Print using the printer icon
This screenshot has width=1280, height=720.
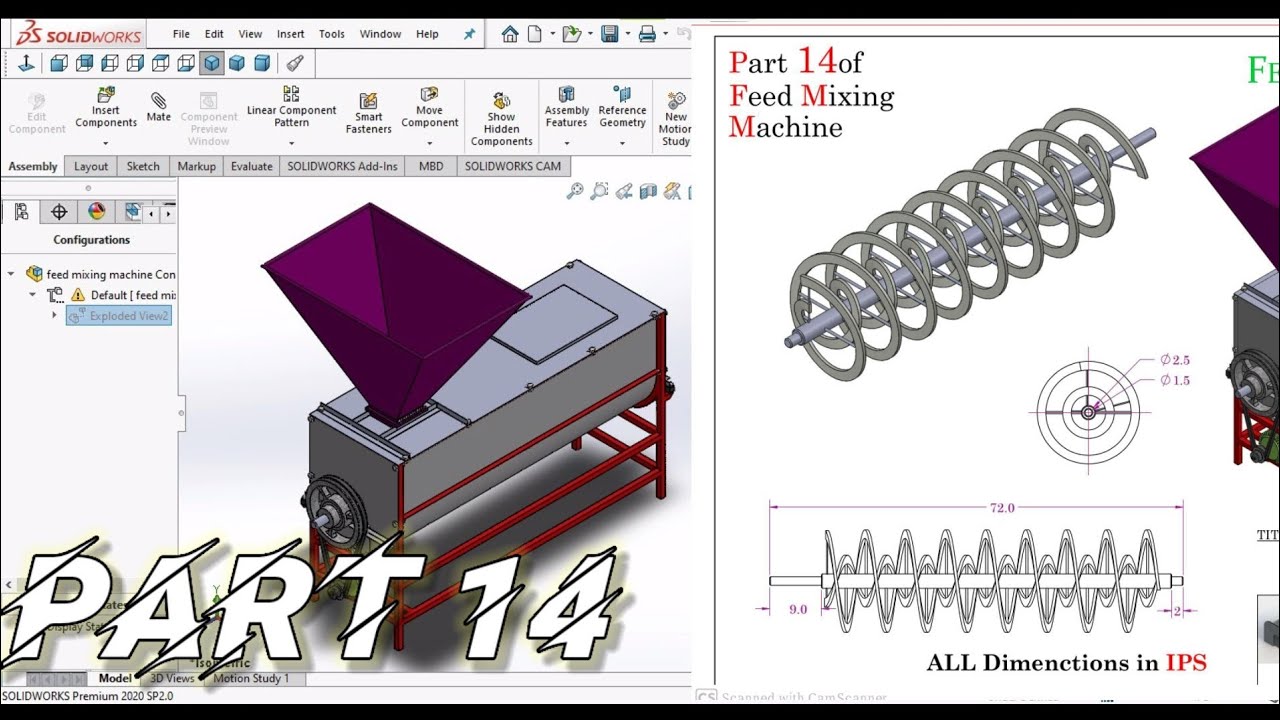click(x=647, y=34)
